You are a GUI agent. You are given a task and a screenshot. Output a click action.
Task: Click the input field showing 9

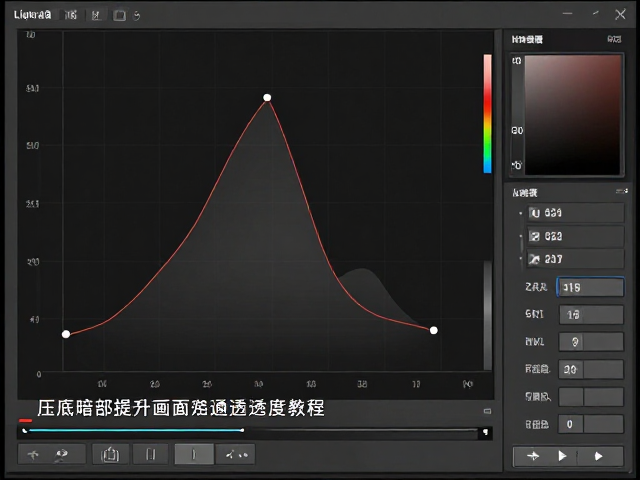click(591, 342)
